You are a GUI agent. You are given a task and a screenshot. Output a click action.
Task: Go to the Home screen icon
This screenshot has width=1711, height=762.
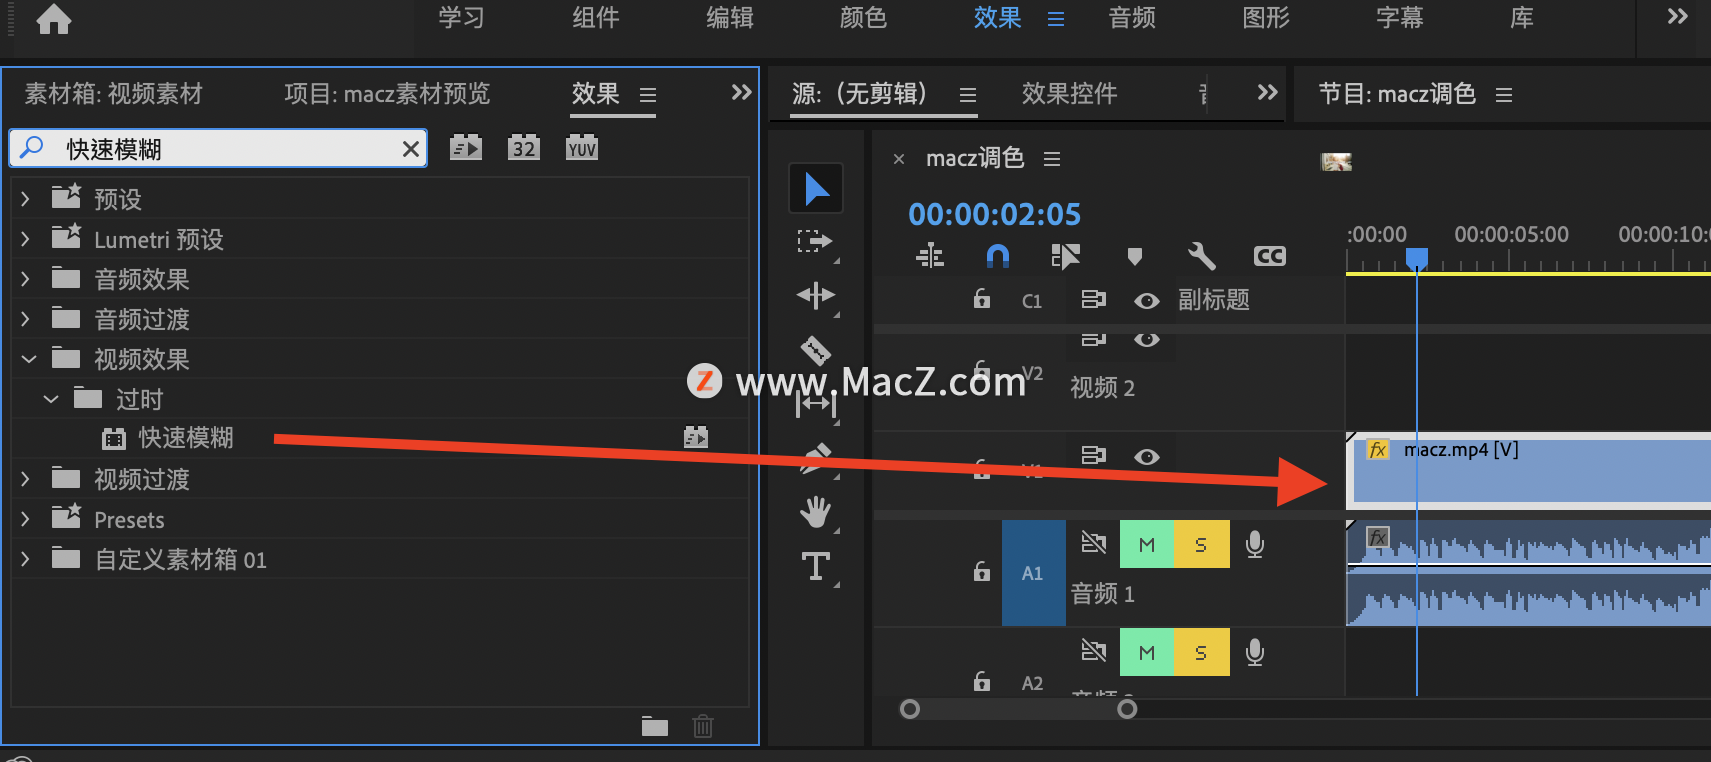click(x=53, y=18)
